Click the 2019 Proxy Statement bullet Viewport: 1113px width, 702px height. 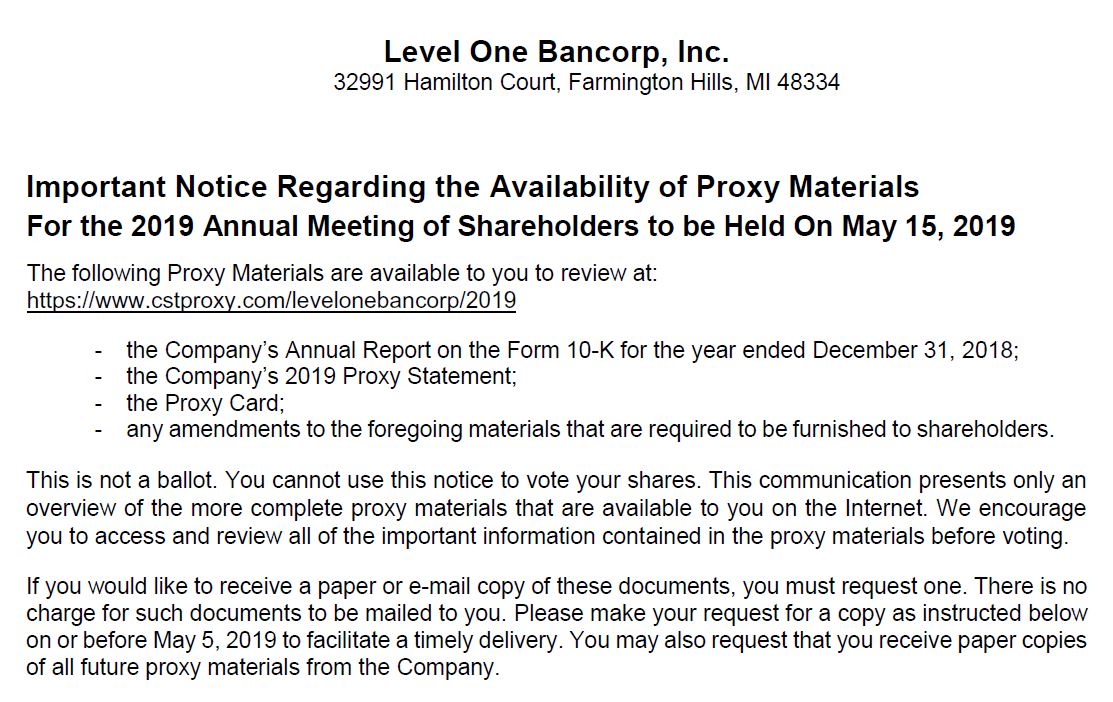click(321, 377)
